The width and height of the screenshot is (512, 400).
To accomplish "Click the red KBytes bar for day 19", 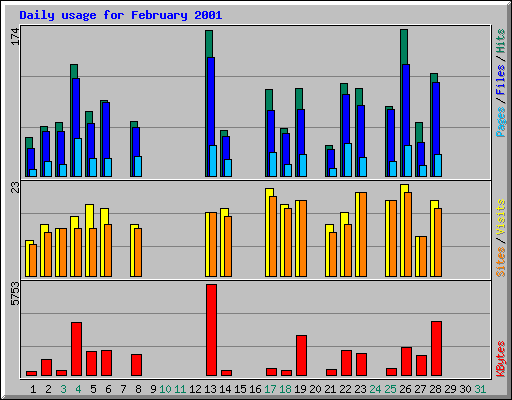I will [x=301, y=356].
